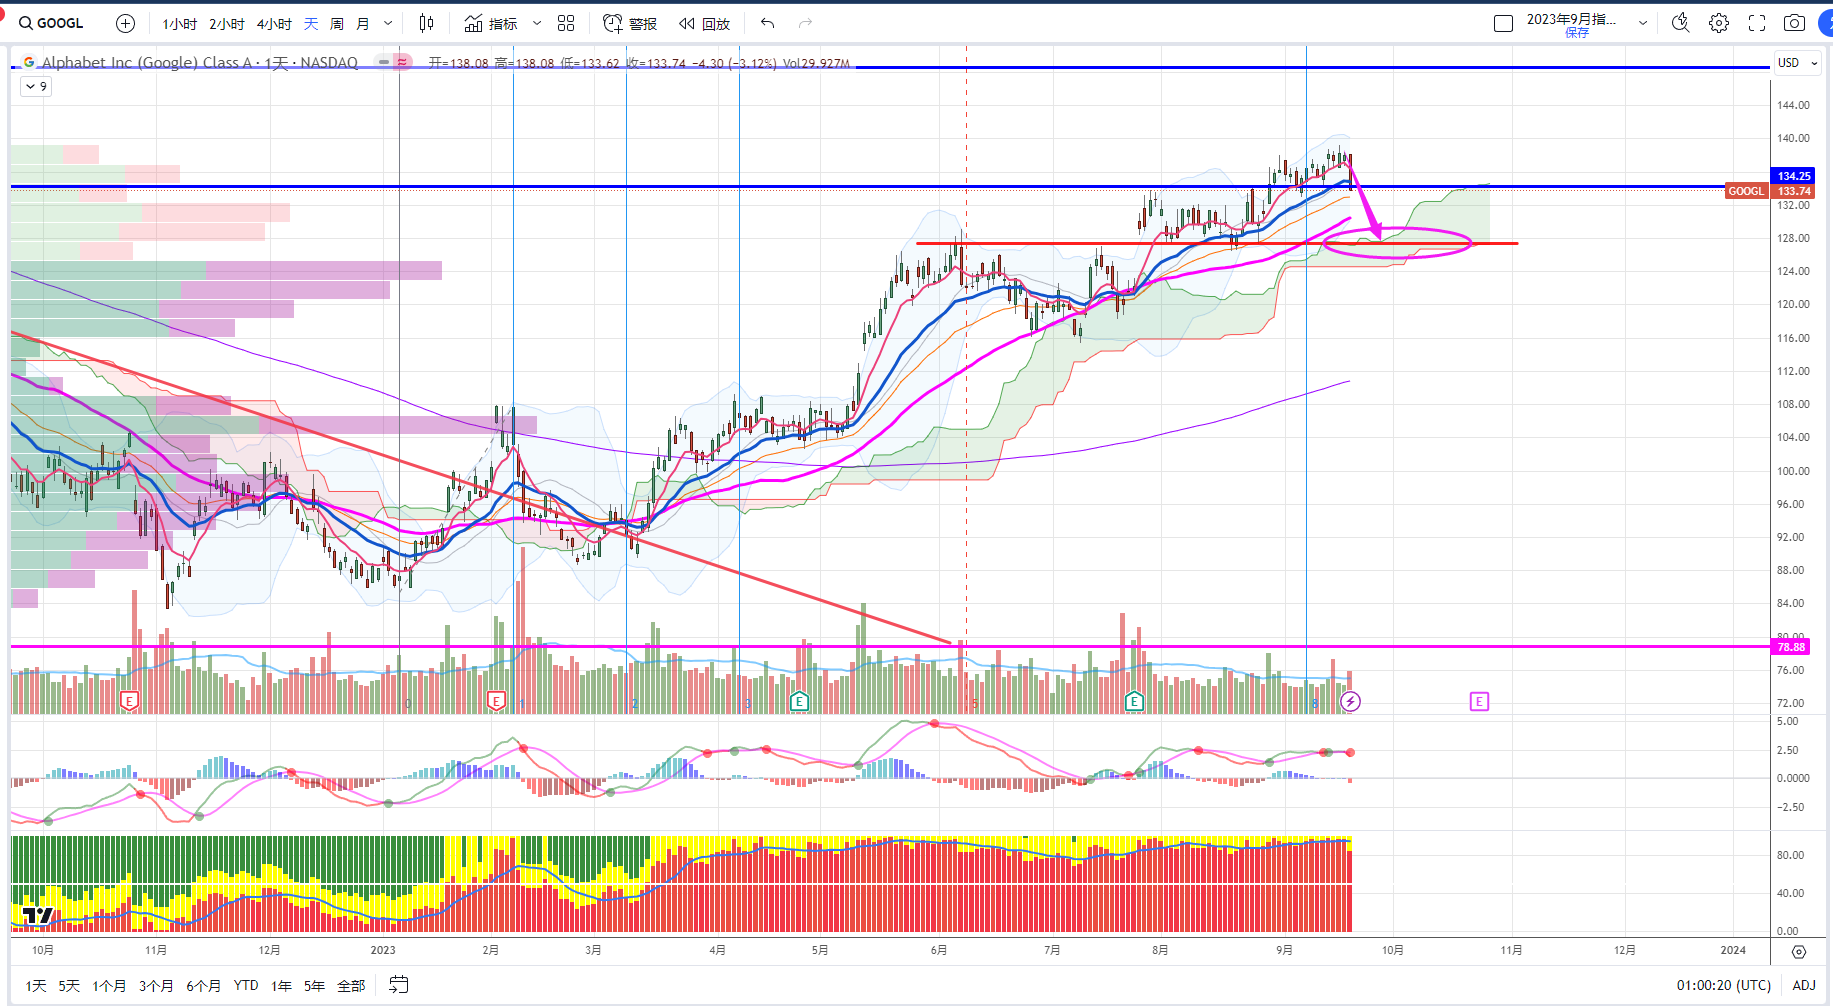Switch to the 4小时 timeframe
This screenshot has width=1833, height=1006.
pyautogui.click(x=274, y=24)
